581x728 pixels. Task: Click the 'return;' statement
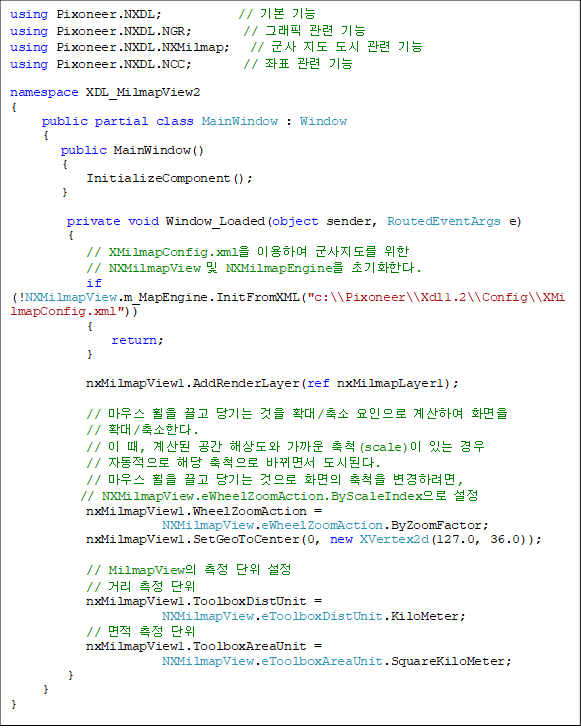tap(137, 340)
